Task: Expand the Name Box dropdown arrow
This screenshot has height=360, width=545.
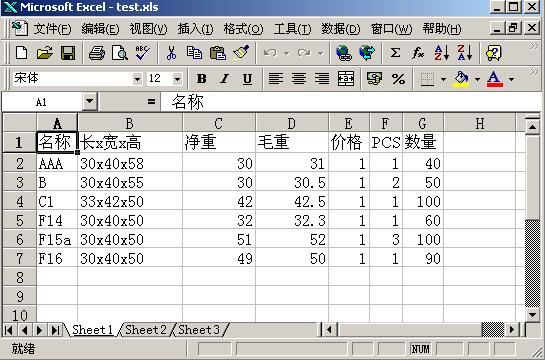Action: click(x=90, y=101)
